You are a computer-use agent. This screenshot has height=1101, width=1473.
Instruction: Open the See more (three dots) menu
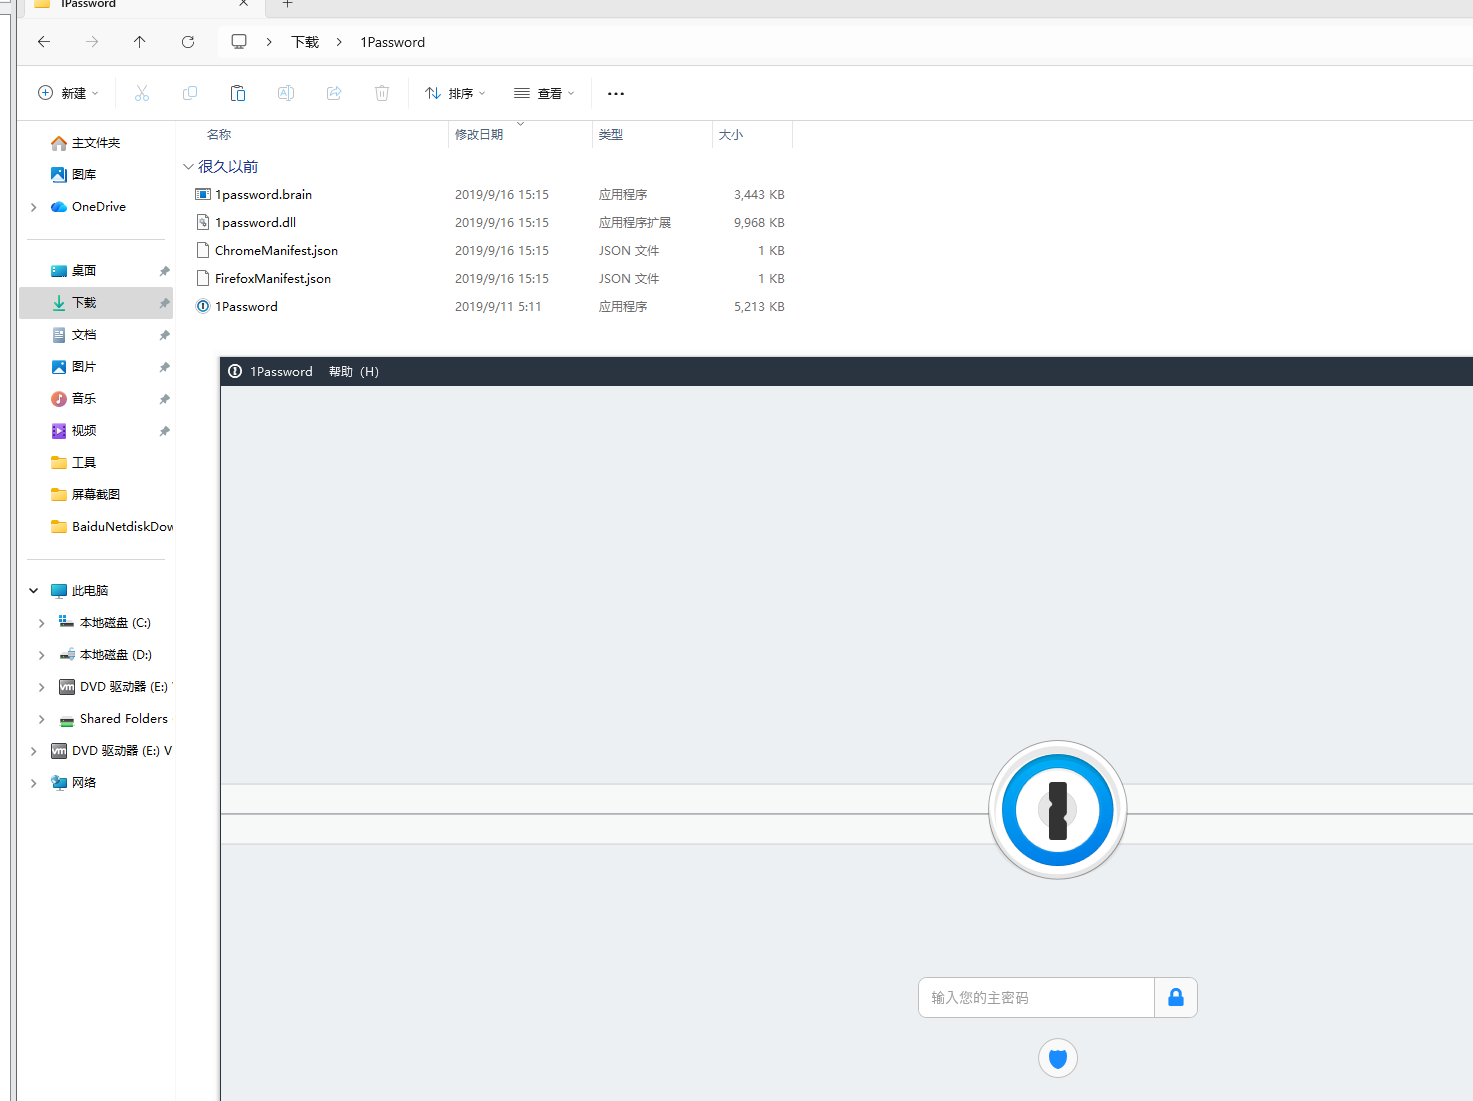pos(616,93)
